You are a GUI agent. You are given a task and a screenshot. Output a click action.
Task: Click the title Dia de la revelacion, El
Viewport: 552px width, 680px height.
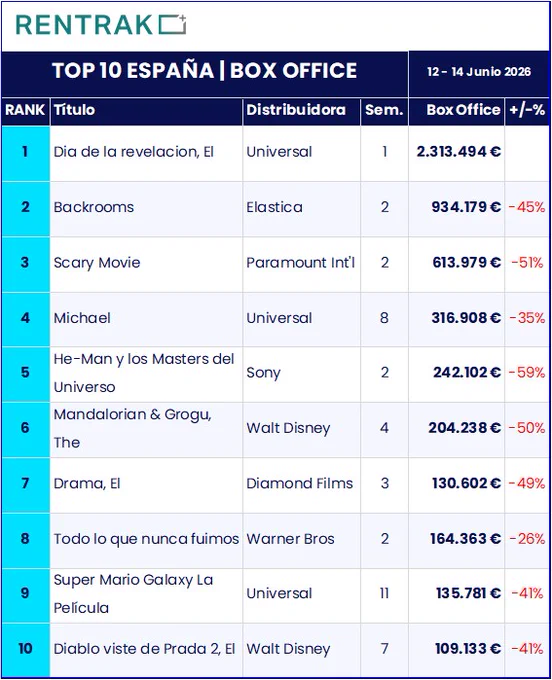134,152
